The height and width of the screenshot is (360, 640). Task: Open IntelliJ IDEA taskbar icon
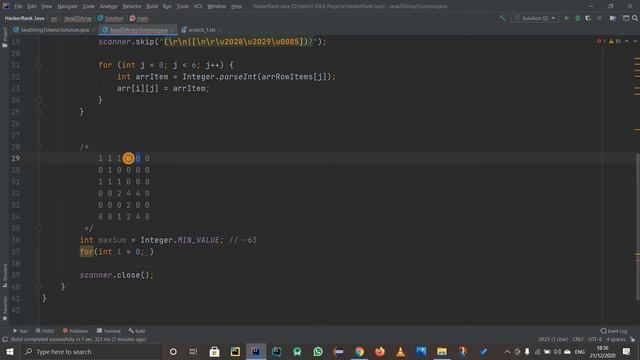pyautogui.click(x=256, y=351)
